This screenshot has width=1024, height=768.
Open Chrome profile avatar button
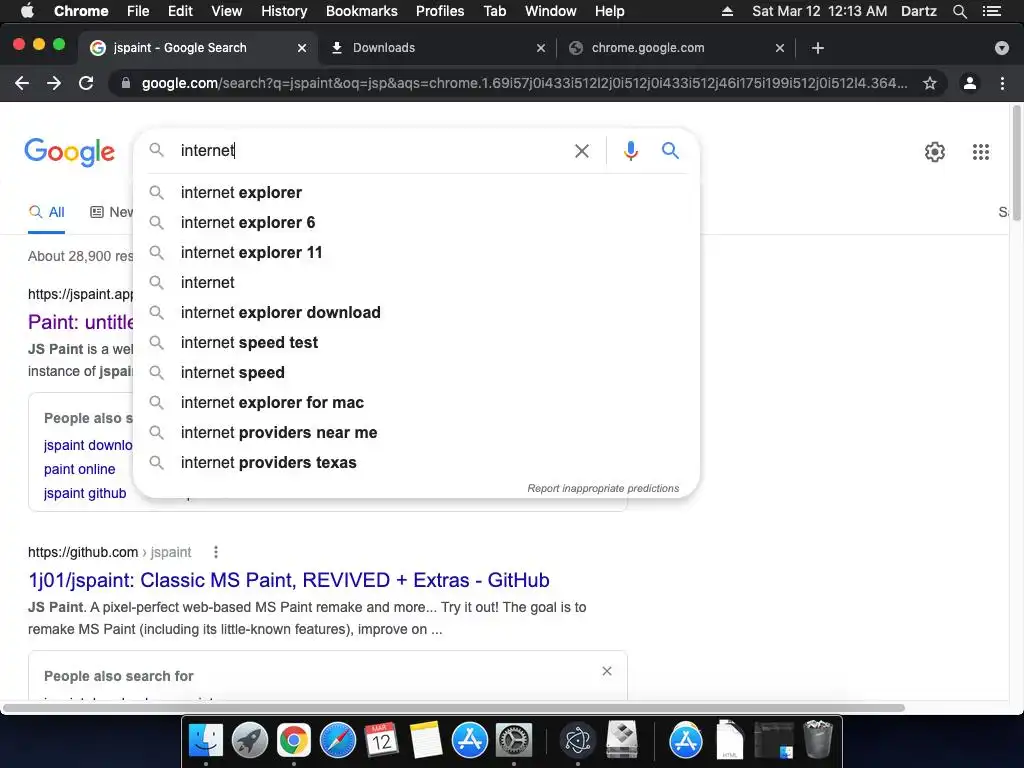point(970,83)
